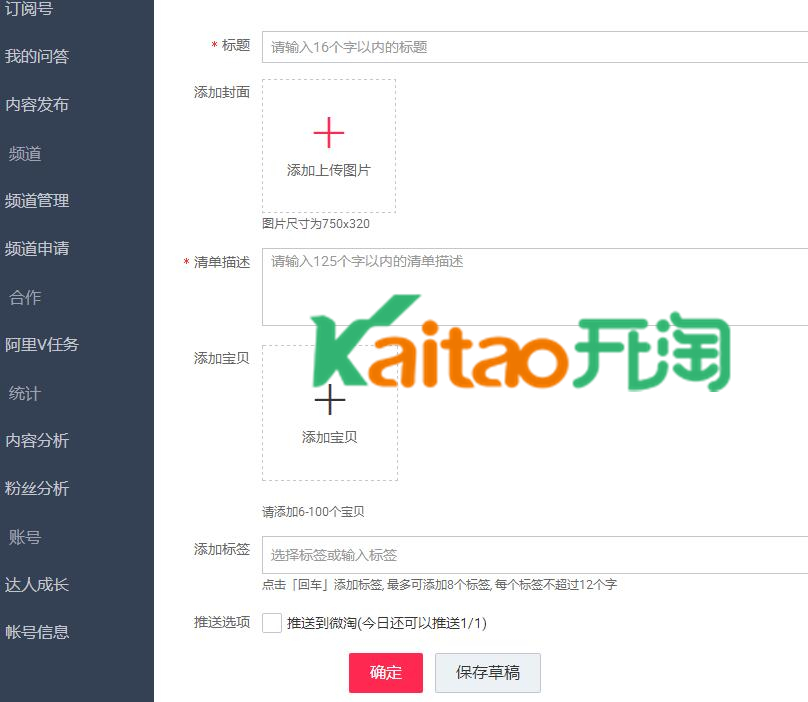The image size is (808, 702).
Task: Open 达人成长 in the sidebar
Action: pos(37,584)
